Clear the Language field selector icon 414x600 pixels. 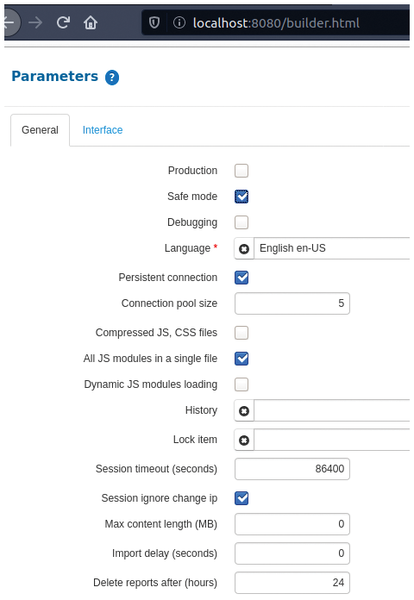244,249
